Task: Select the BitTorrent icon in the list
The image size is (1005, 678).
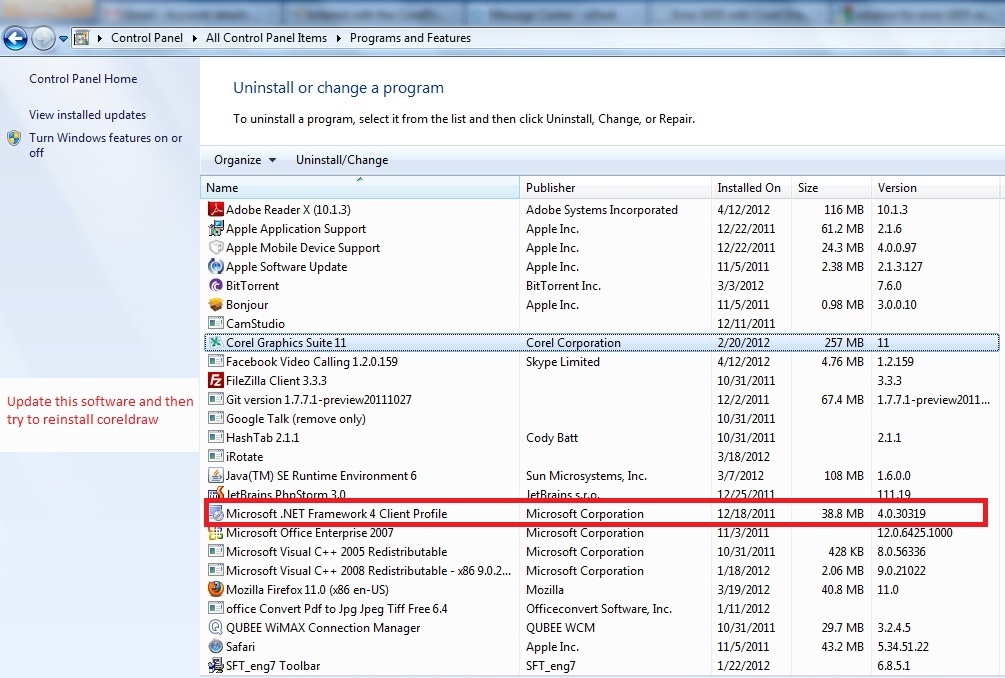Action: 215,286
